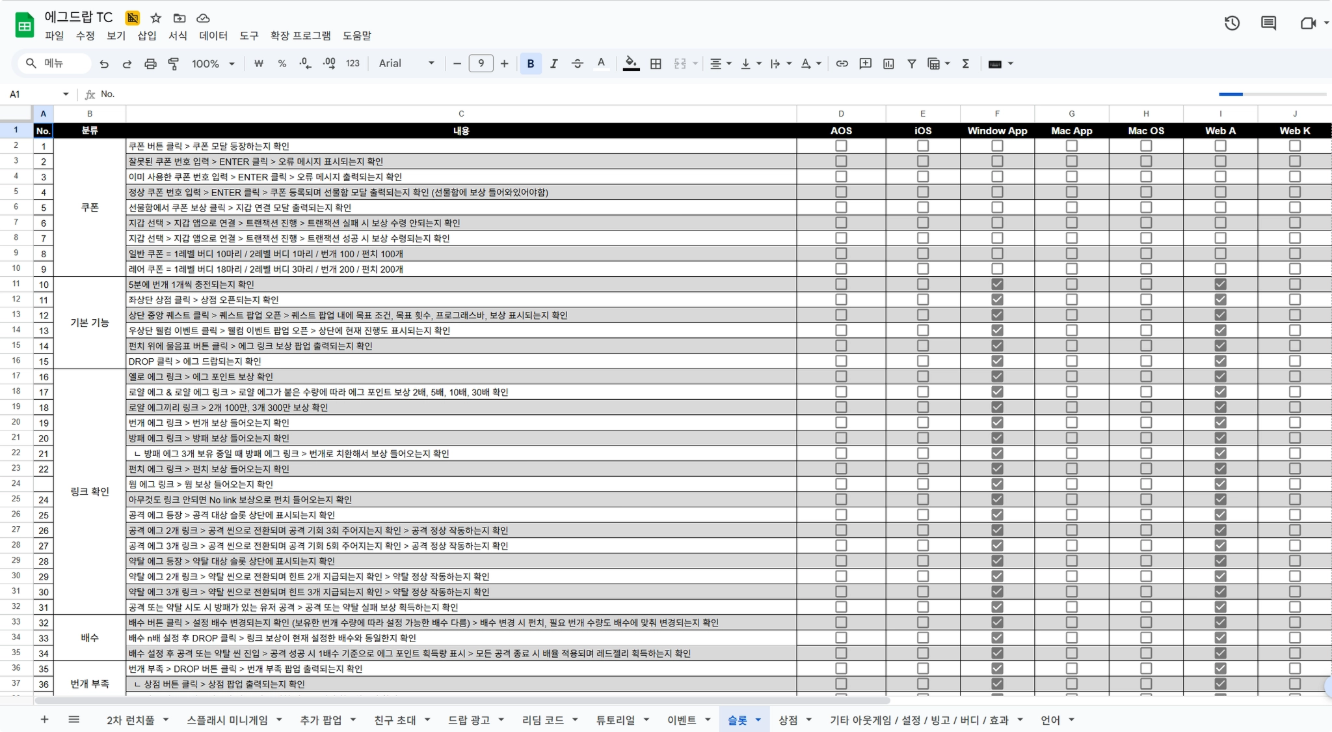Click the increase font size plus button
The image size is (1332, 732).
(505, 63)
